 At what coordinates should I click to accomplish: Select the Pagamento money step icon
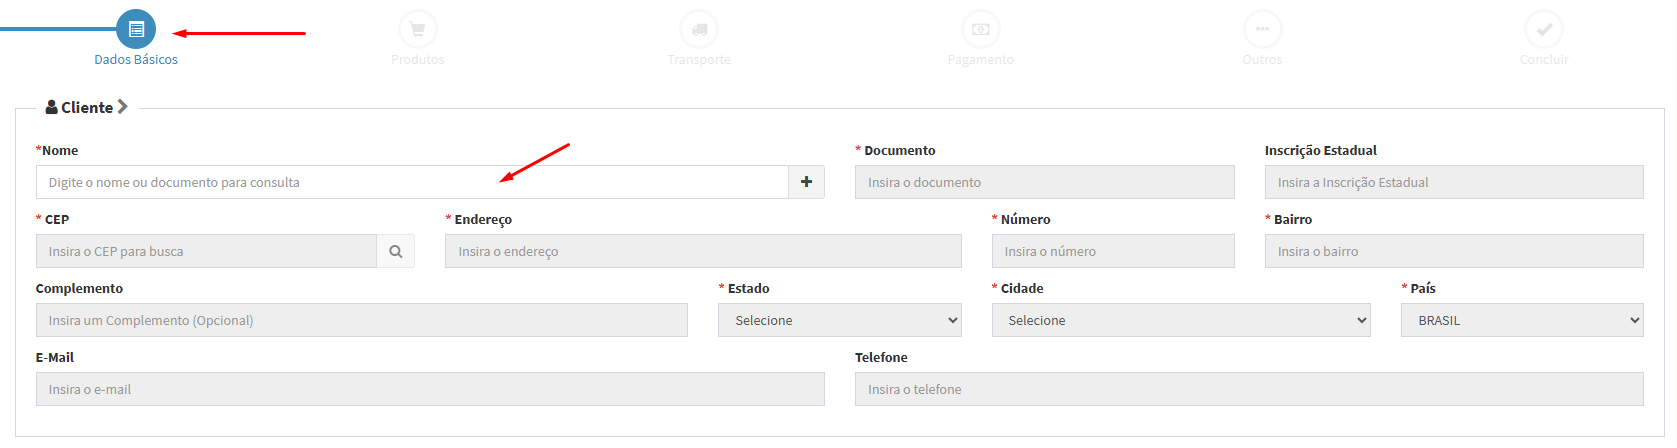pyautogui.click(x=980, y=30)
